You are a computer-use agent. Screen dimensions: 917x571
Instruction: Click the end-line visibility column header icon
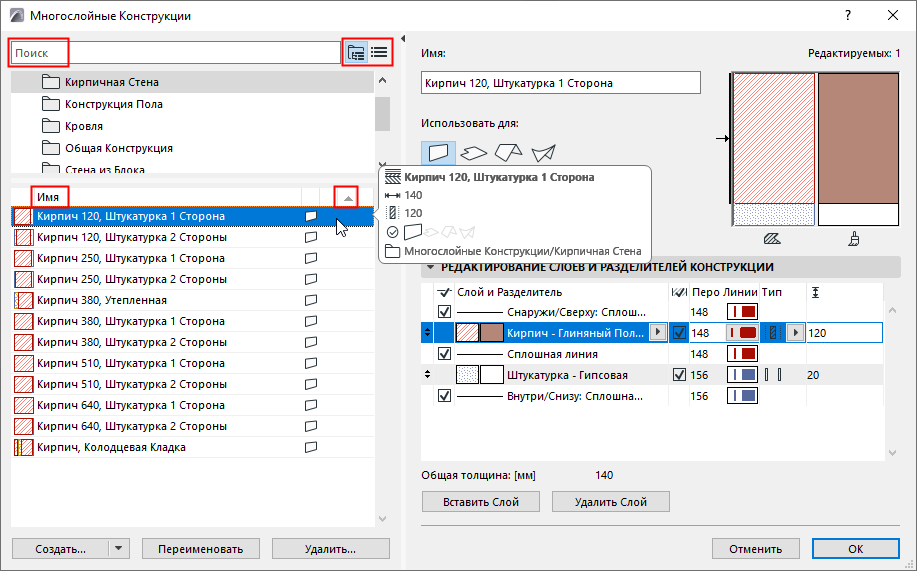point(678,292)
